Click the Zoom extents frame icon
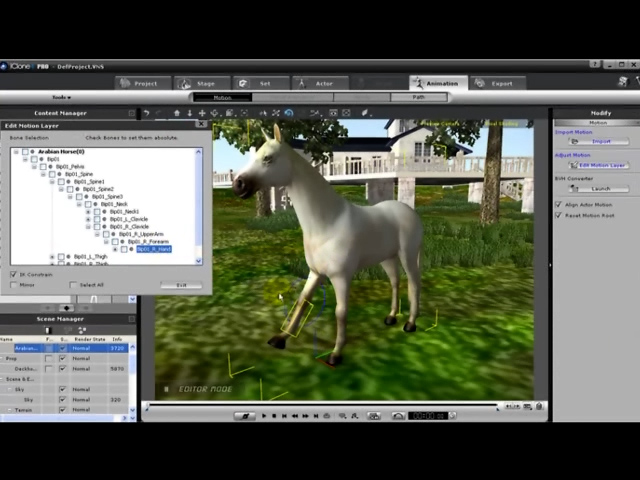The image size is (640, 480). [244, 113]
